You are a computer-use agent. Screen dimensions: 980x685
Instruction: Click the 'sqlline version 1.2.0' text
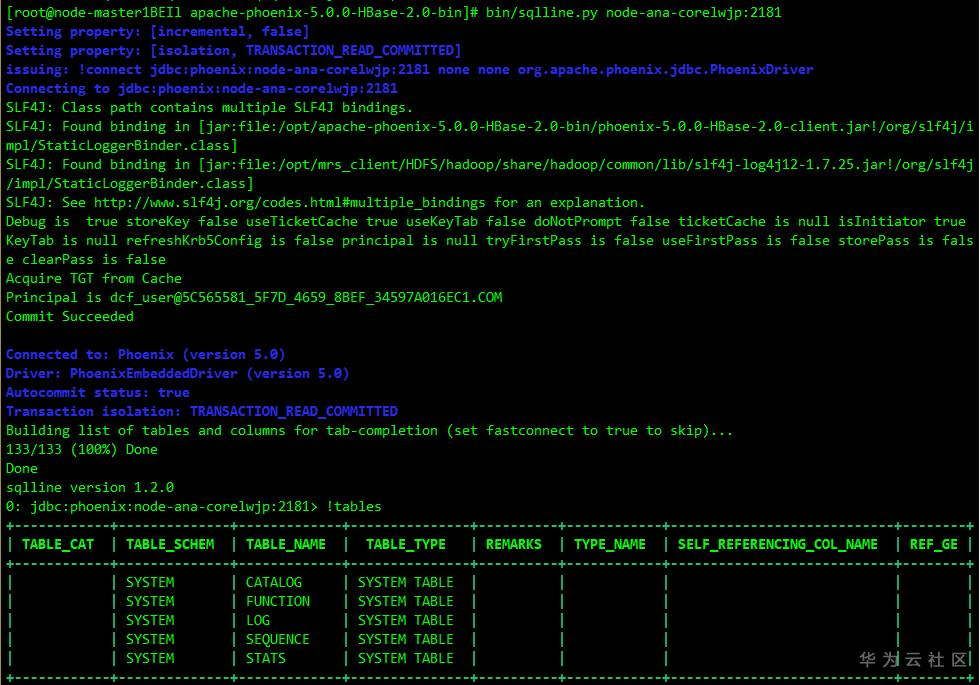[90, 487]
